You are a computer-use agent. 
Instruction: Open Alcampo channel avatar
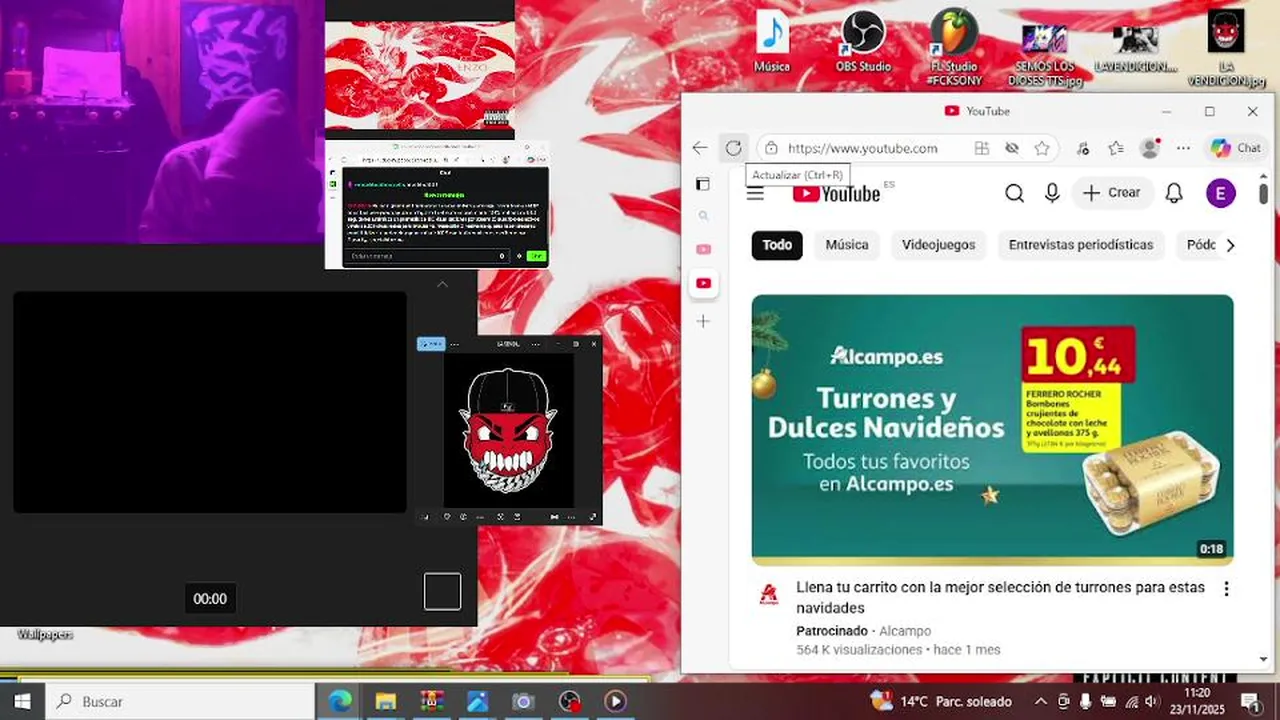(768, 593)
